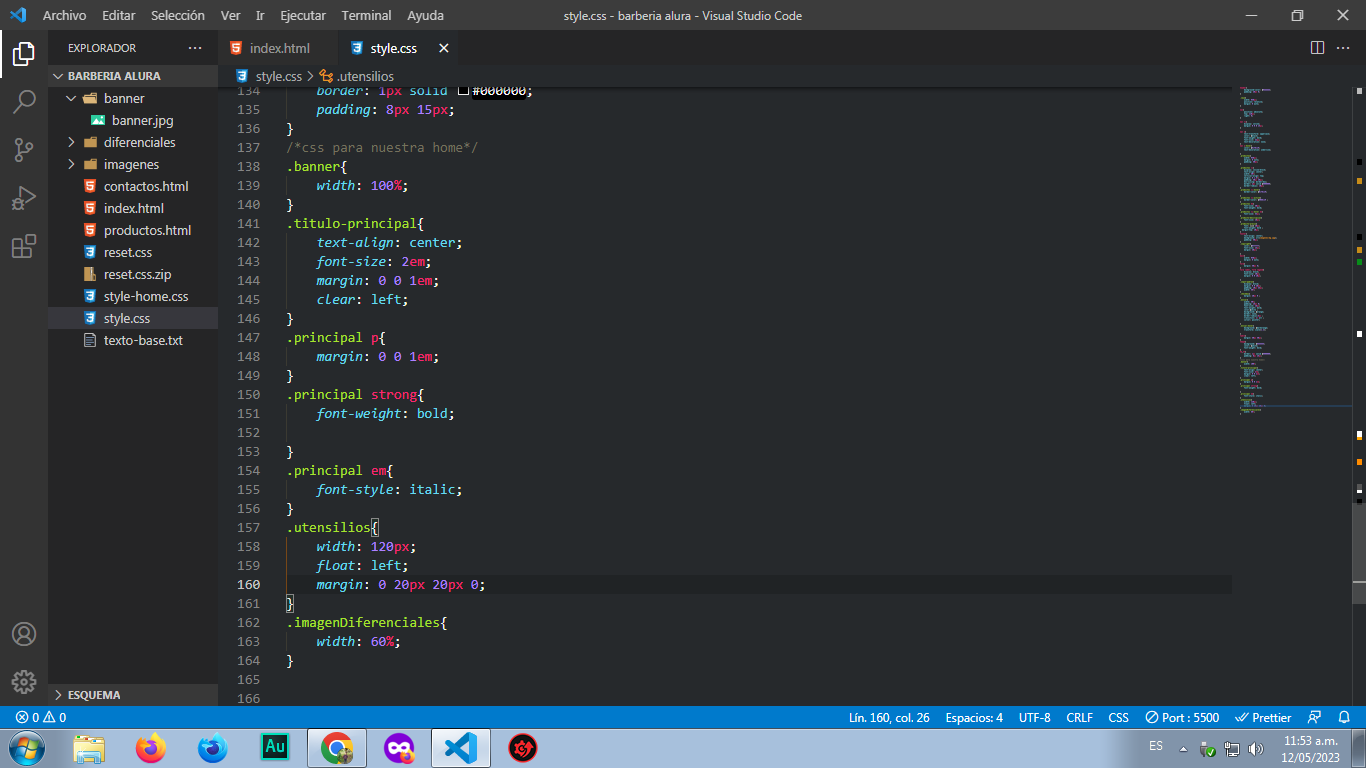Click the ES language indicator in system tray
Screen dimensions: 1366x768
pyautogui.click(x=1156, y=747)
